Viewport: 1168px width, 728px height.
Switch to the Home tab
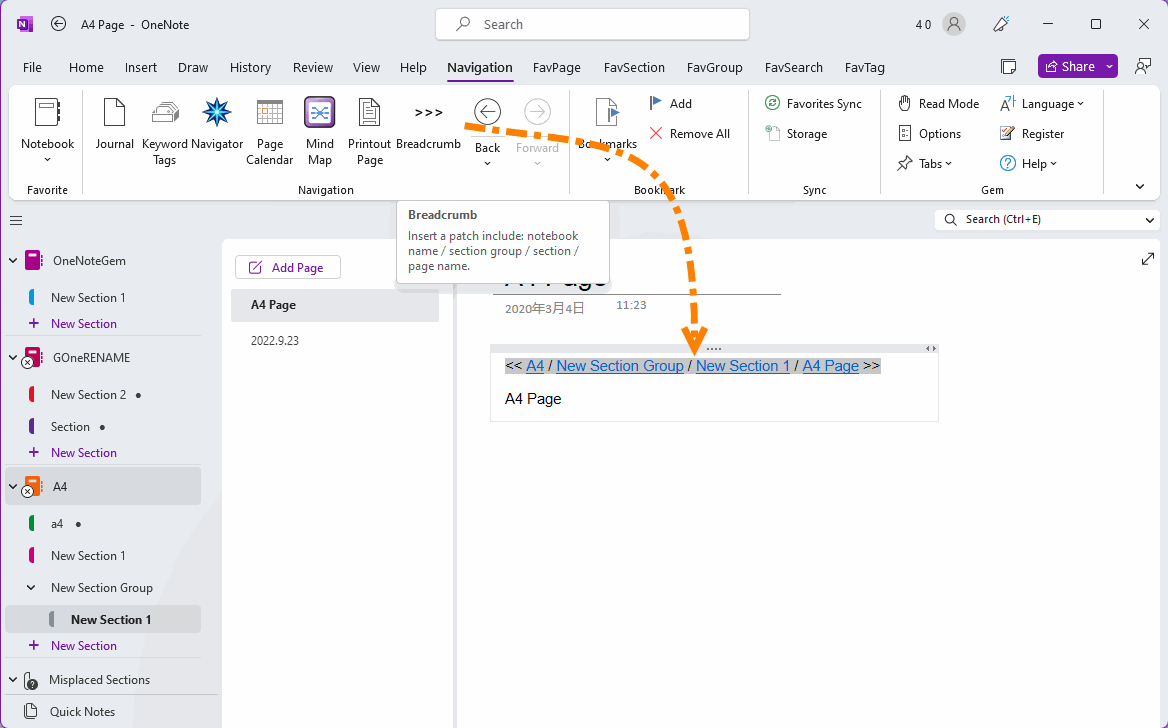click(86, 67)
